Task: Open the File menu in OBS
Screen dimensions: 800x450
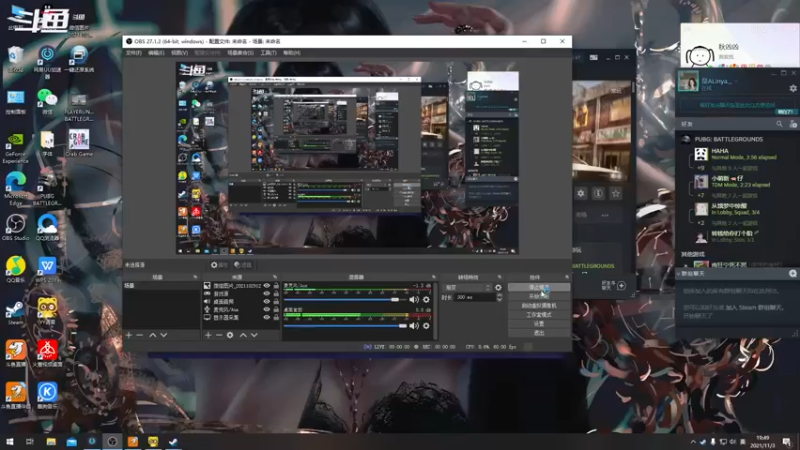Action: pyautogui.click(x=133, y=53)
